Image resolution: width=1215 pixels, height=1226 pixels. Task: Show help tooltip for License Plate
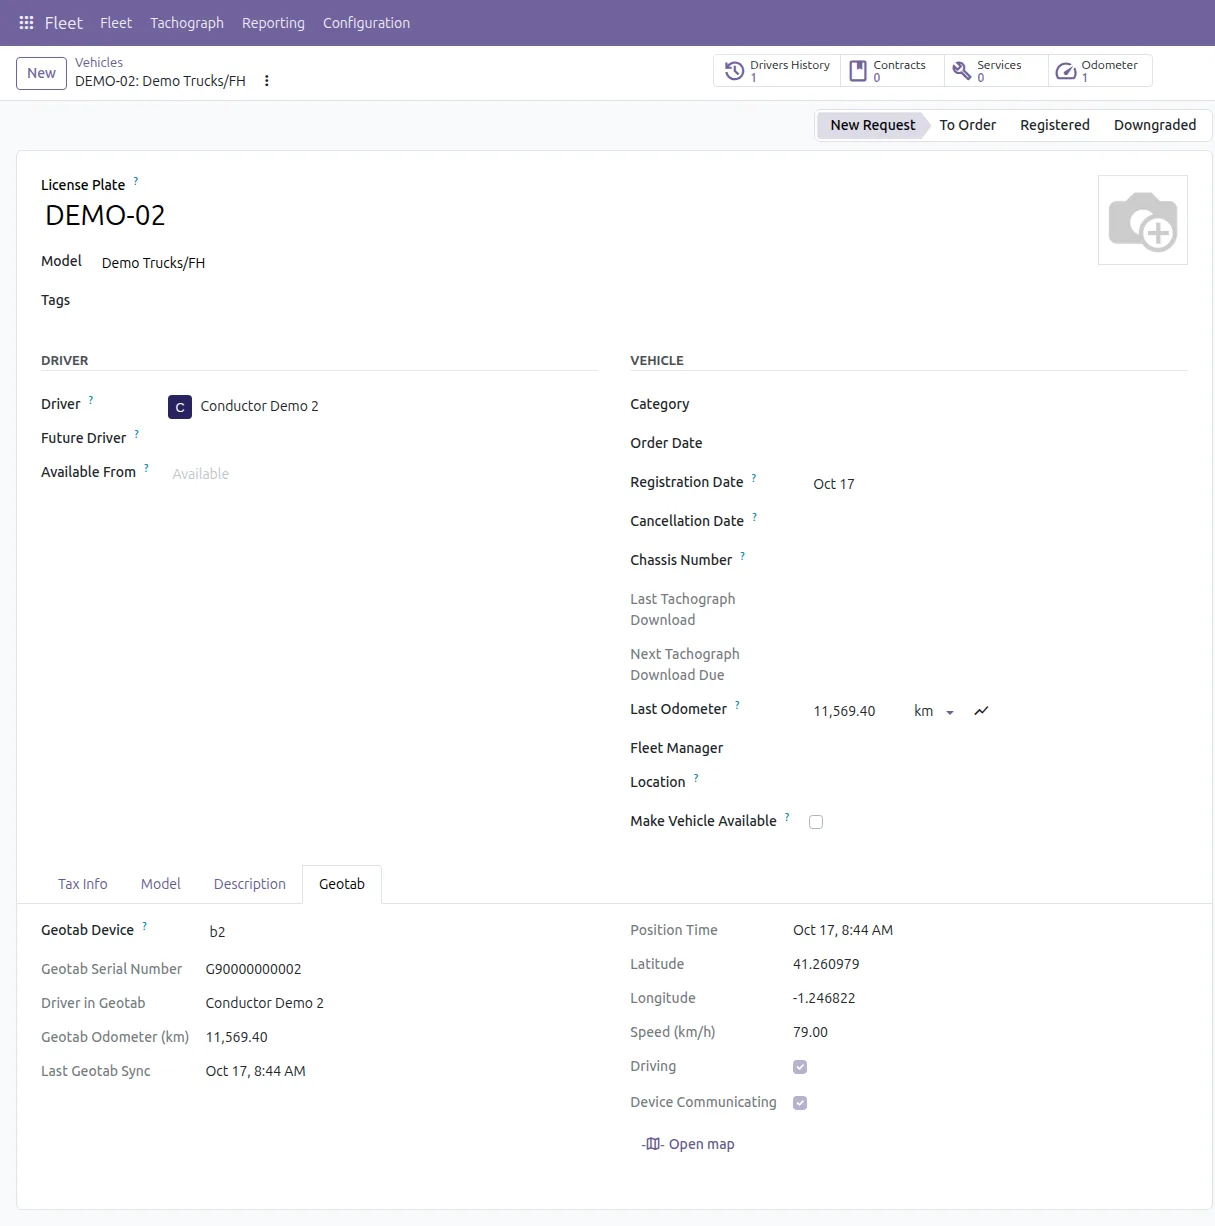(136, 181)
